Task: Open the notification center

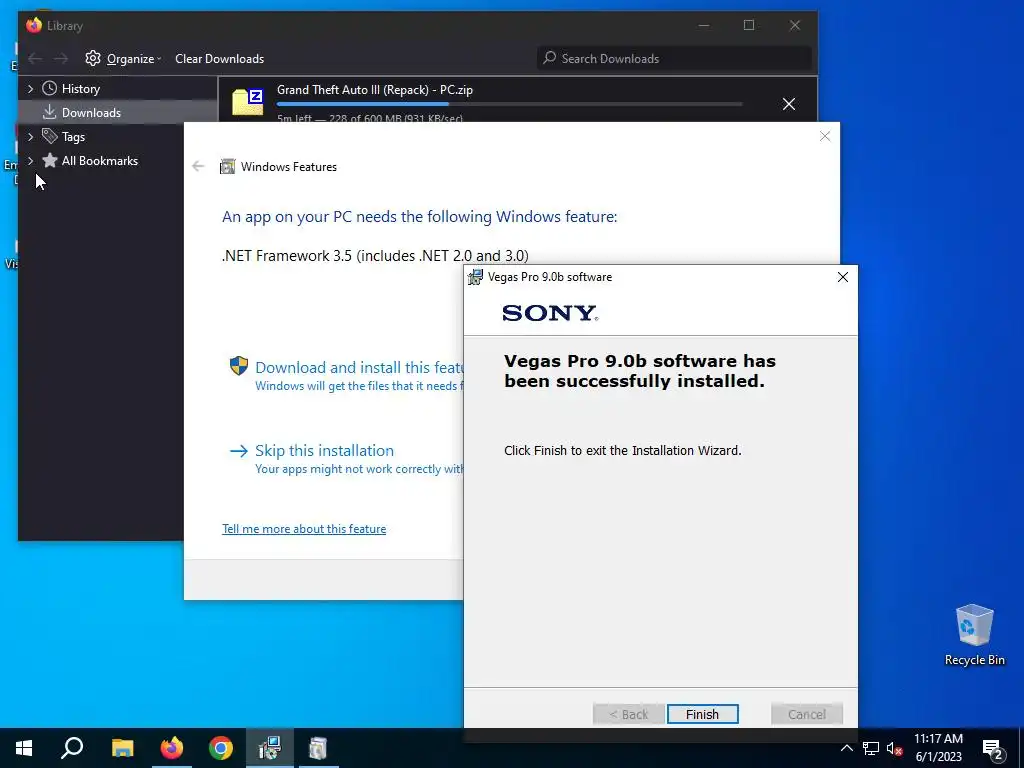Action: (x=993, y=749)
